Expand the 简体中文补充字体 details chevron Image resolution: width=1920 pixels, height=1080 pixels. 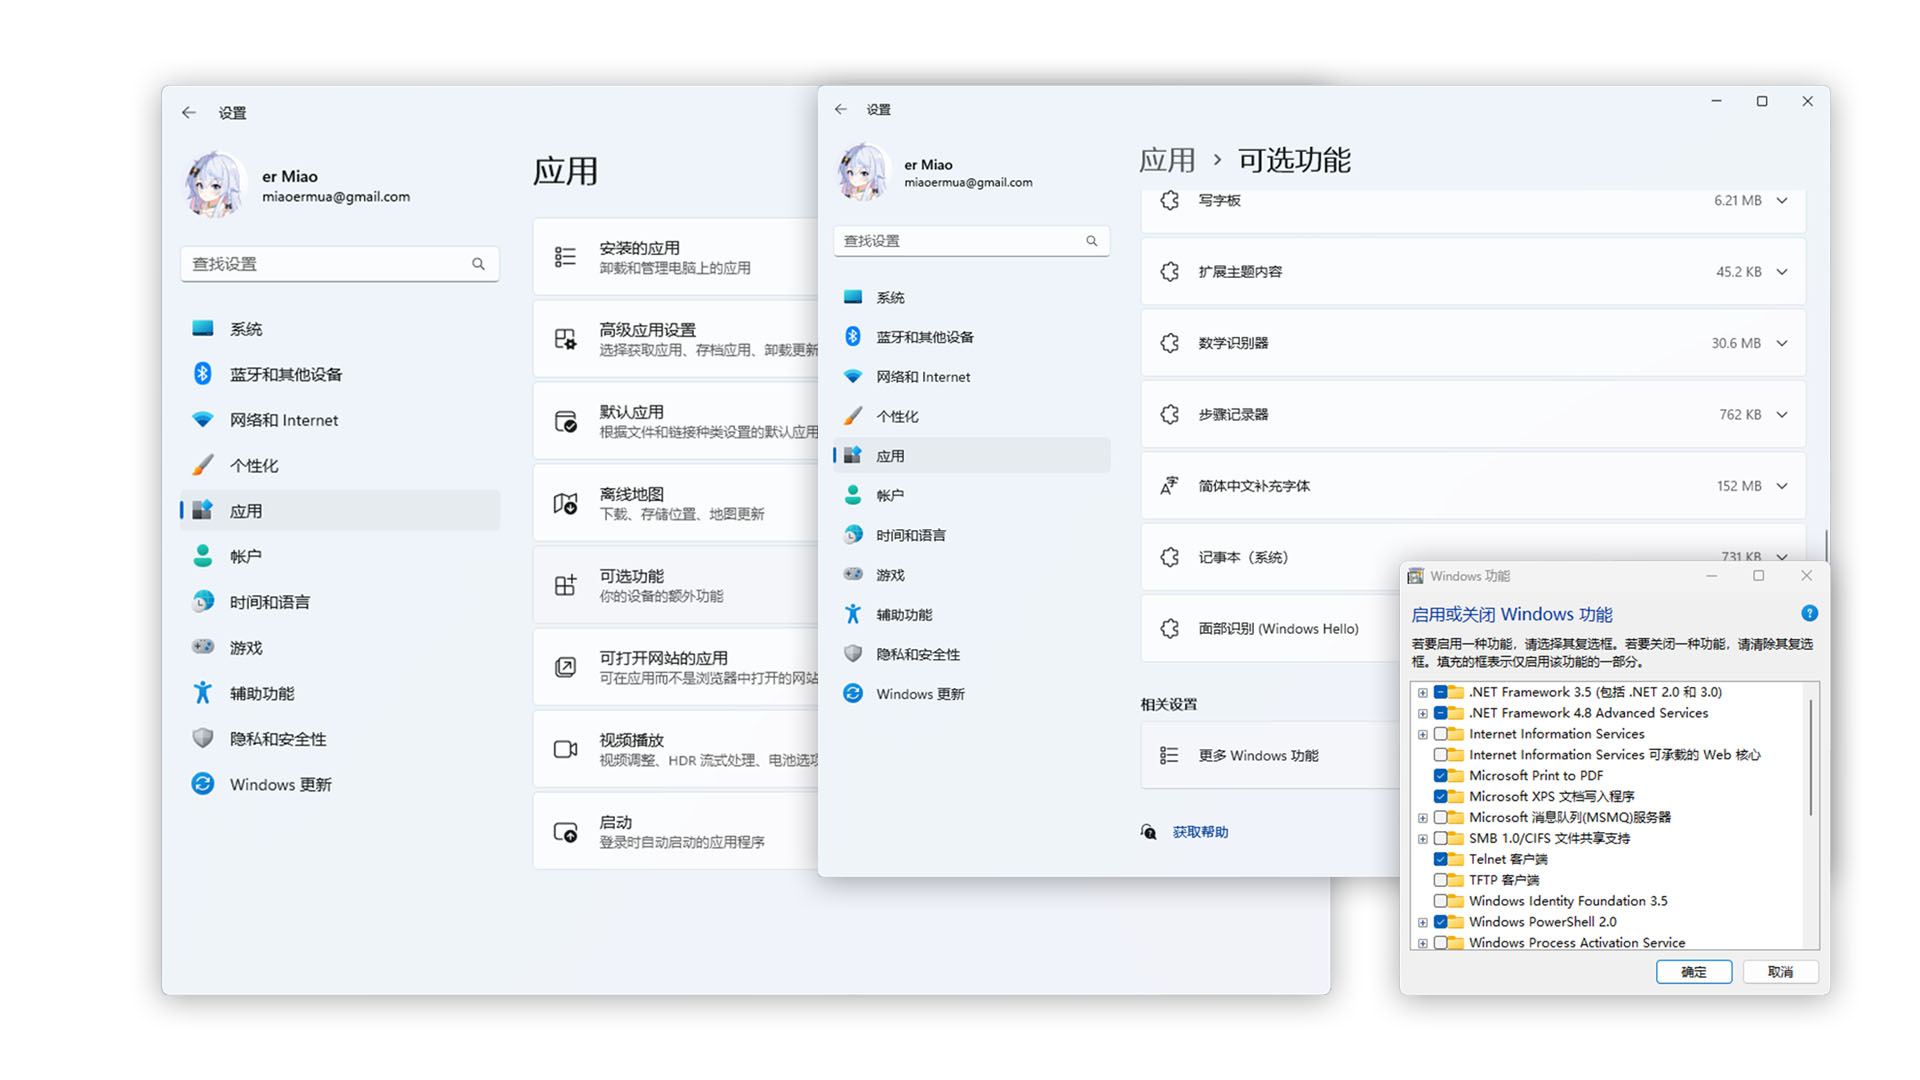(x=1782, y=486)
